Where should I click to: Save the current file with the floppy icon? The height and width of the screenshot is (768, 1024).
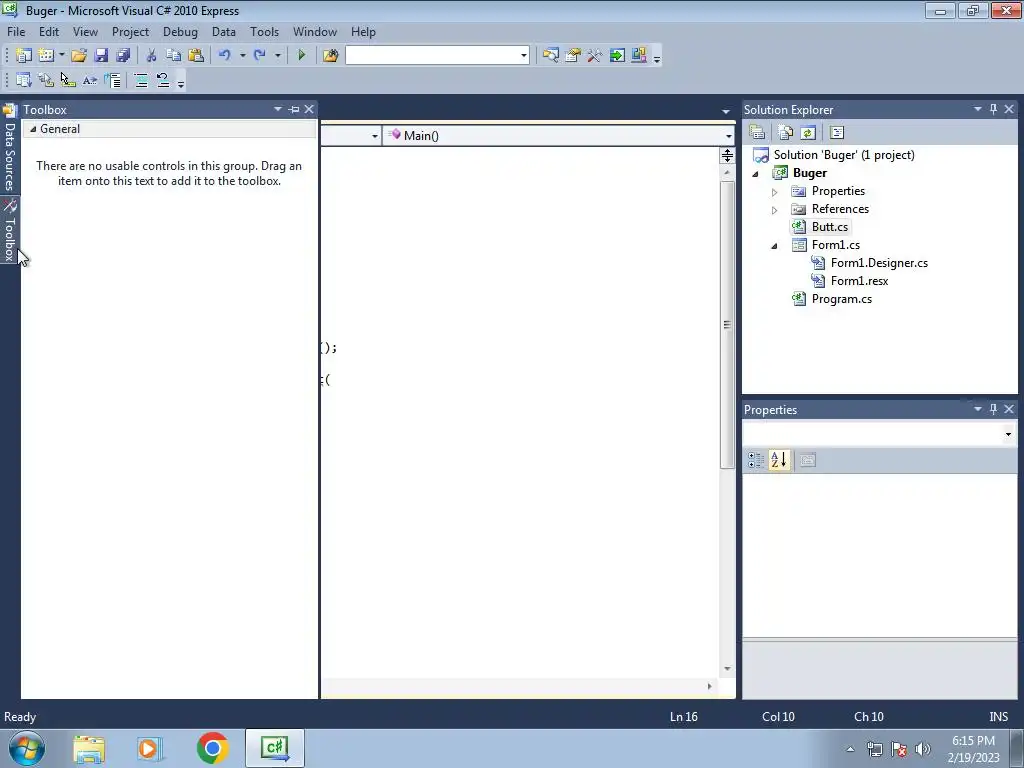click(101, 56)
